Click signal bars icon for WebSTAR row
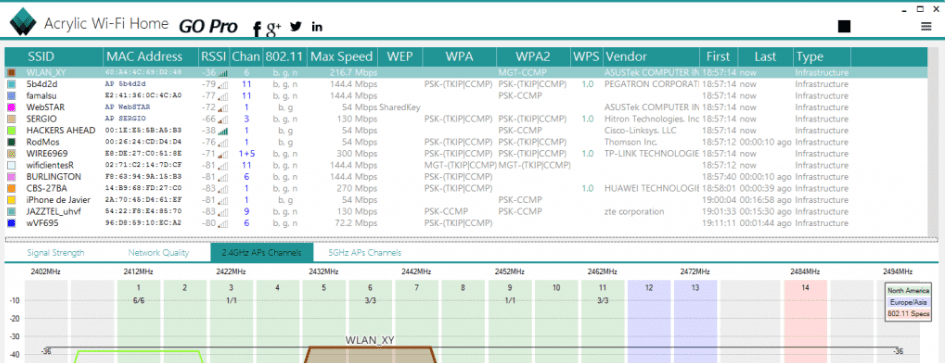948x363 pixels. click(223, 108)
